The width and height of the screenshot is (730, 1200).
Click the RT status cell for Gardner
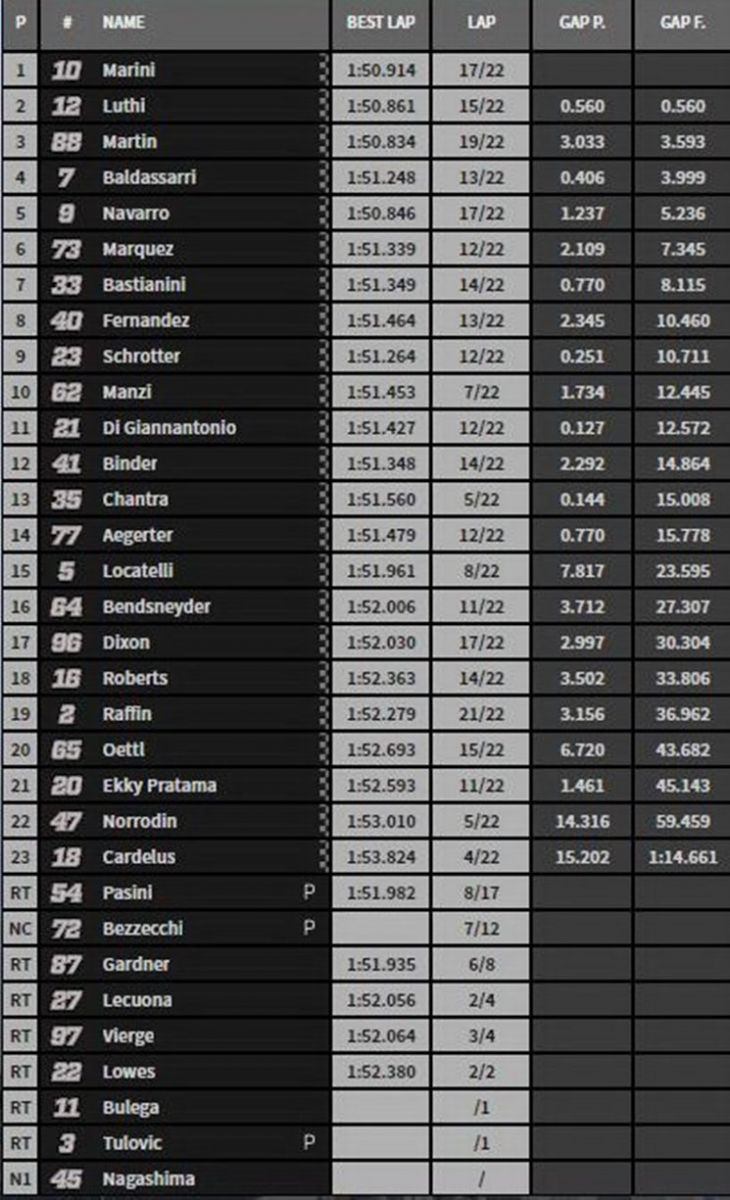coord(19,964)
